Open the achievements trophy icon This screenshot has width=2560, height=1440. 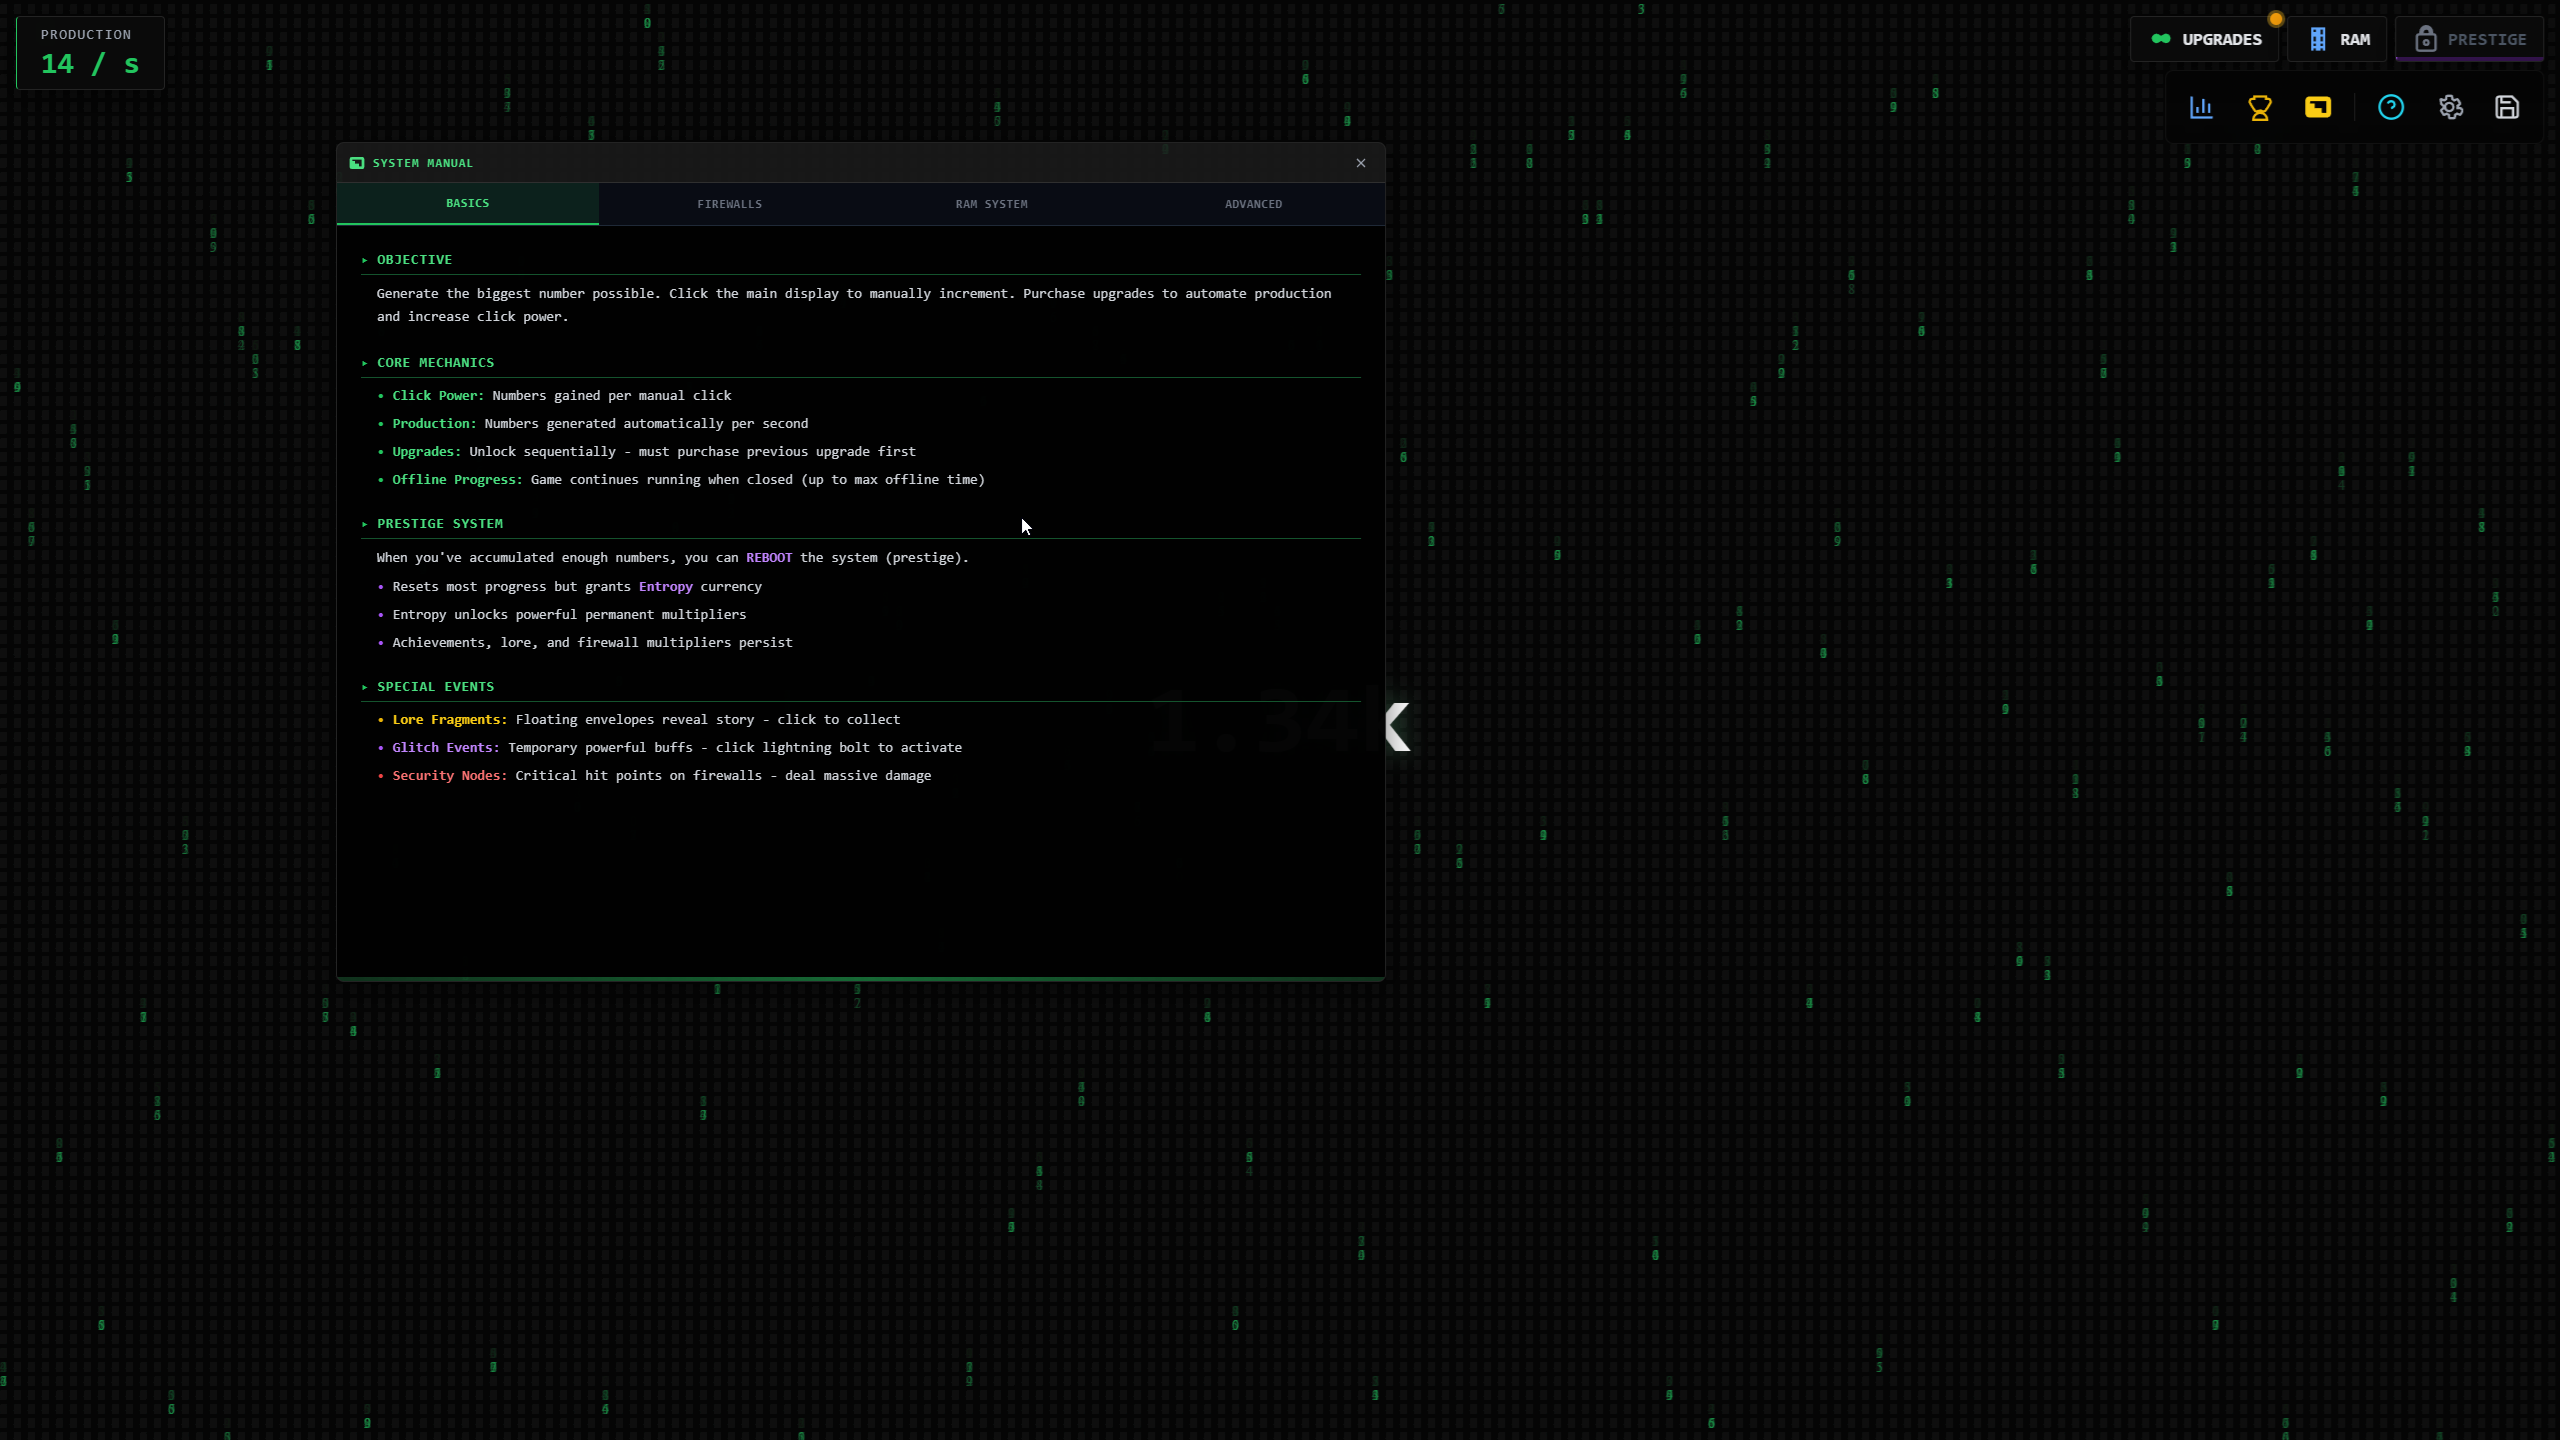2259,107
